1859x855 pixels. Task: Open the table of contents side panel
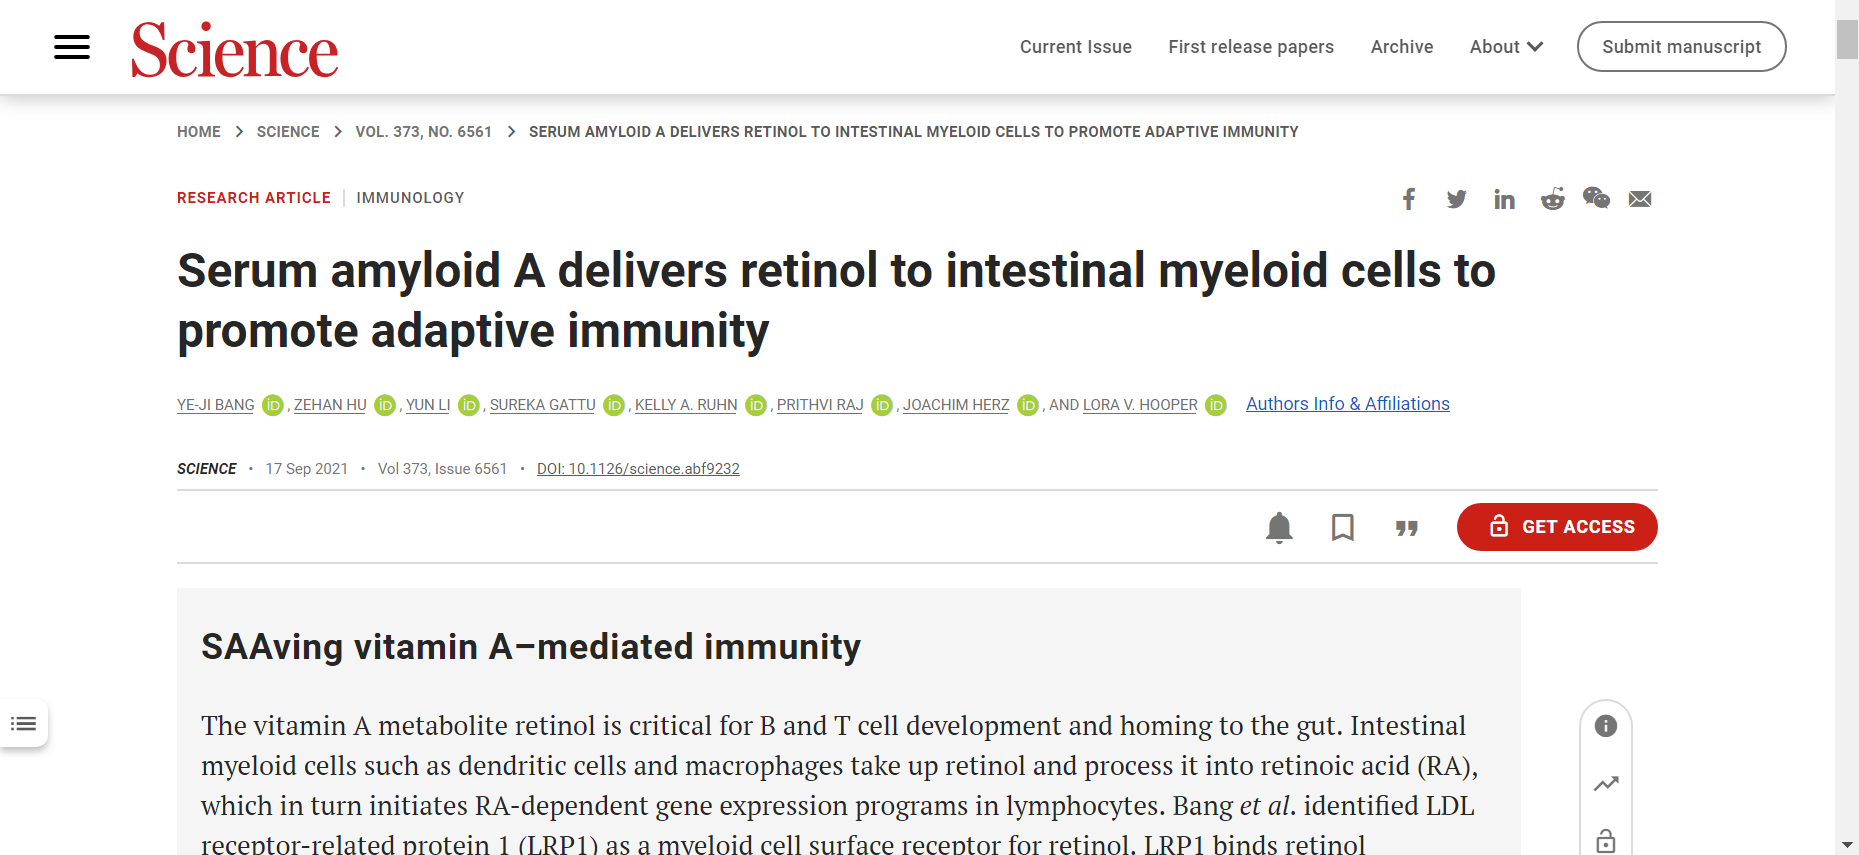pyautogui.click(x=24, y=723)
